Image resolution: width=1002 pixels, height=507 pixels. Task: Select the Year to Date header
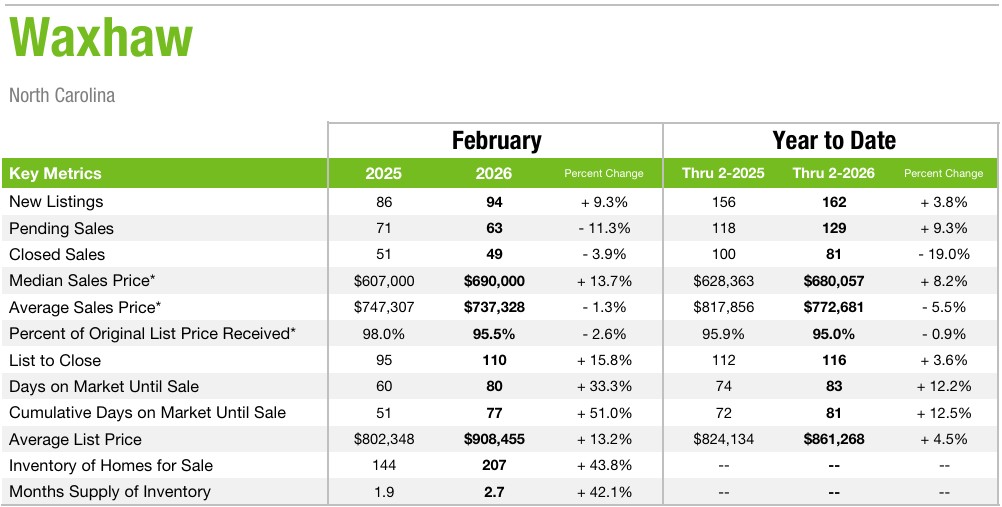click(x=833, y=141)
